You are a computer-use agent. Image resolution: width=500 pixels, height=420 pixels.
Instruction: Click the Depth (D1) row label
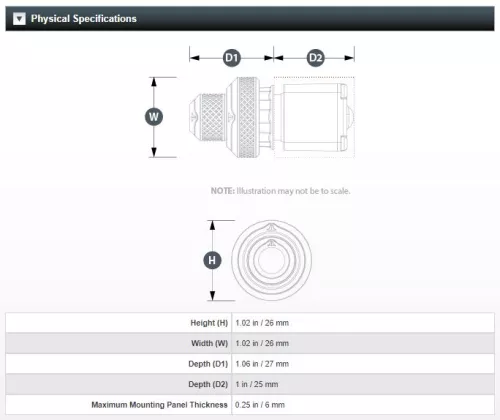click(x=208, y=364)
